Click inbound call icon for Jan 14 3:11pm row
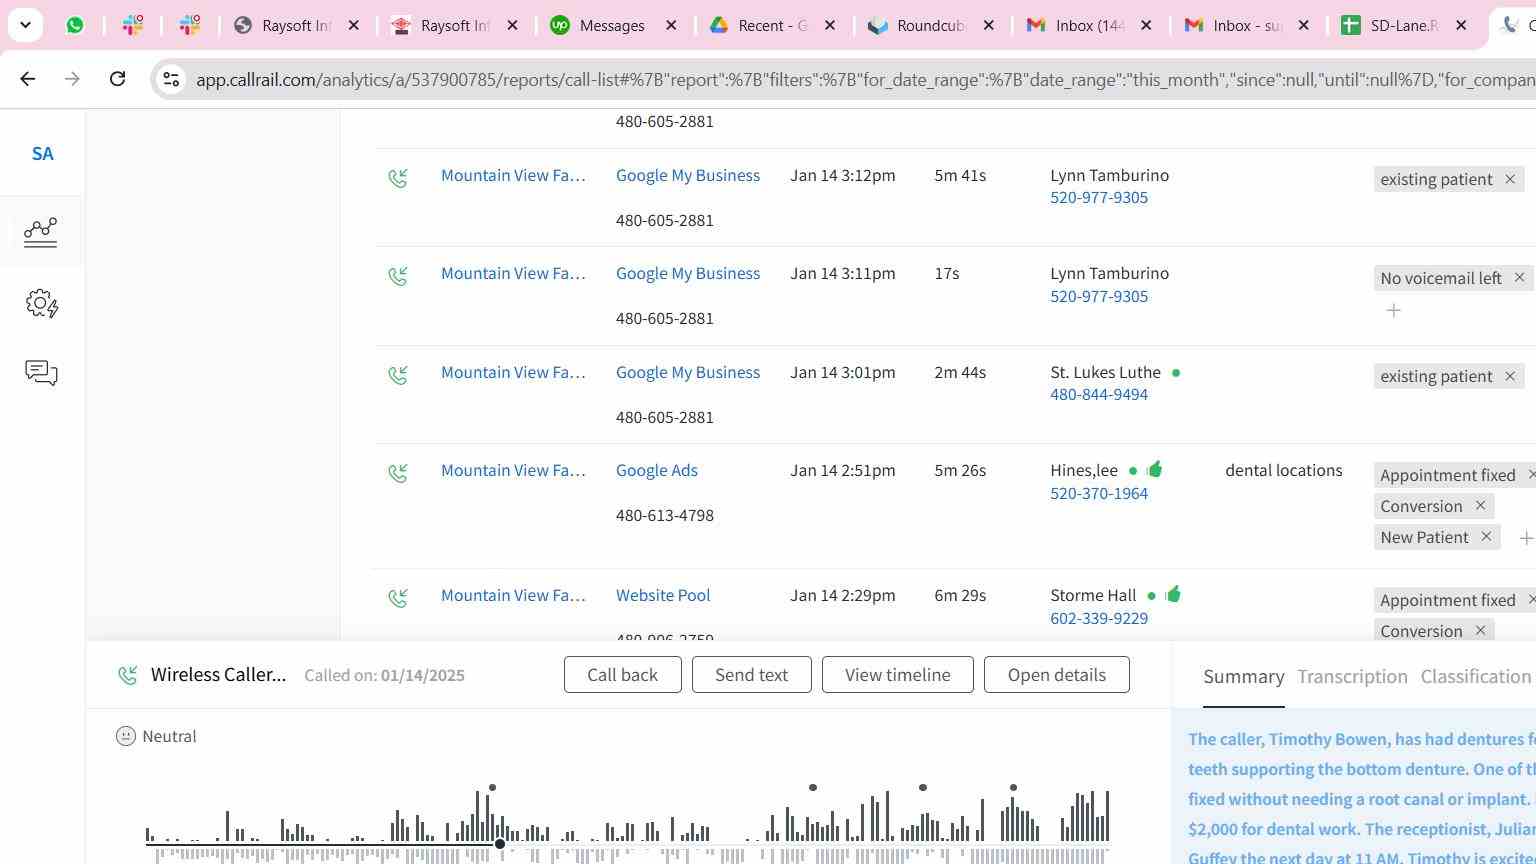 pos(398,276)
